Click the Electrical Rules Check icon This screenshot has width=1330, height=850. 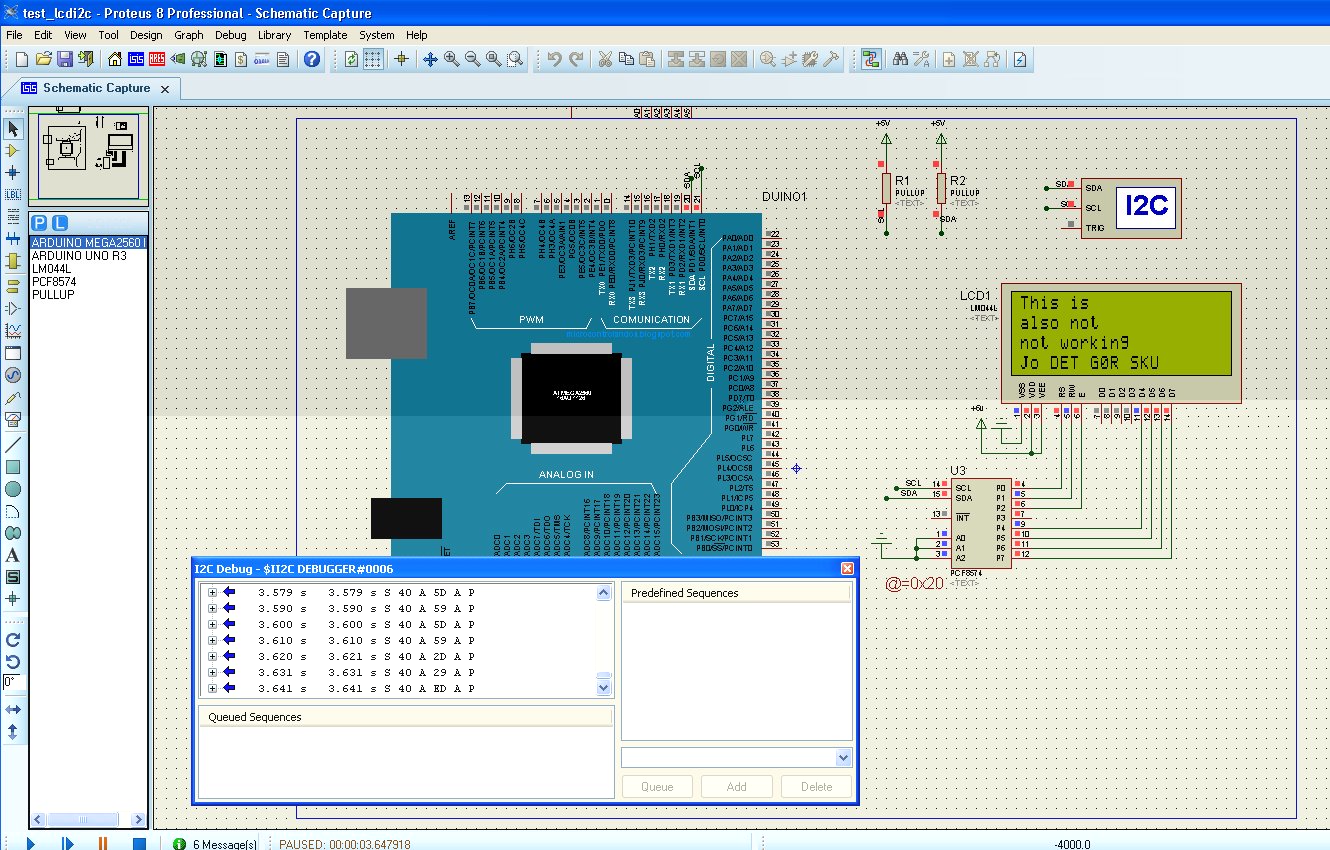1020,60
